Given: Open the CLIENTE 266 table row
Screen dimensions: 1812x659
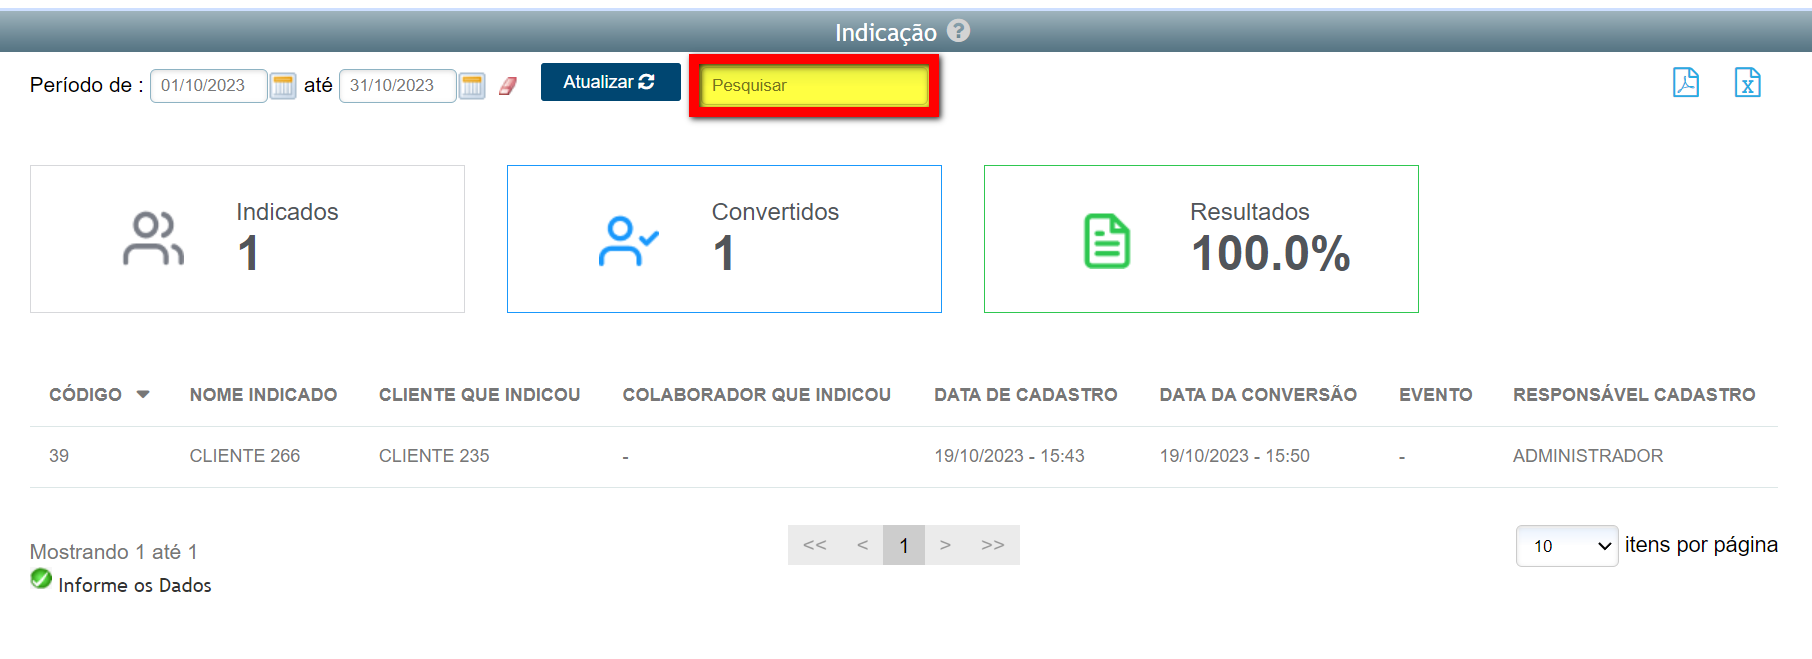Looking at the screenshot, I should pyautogui.click(x=245, y=456).
